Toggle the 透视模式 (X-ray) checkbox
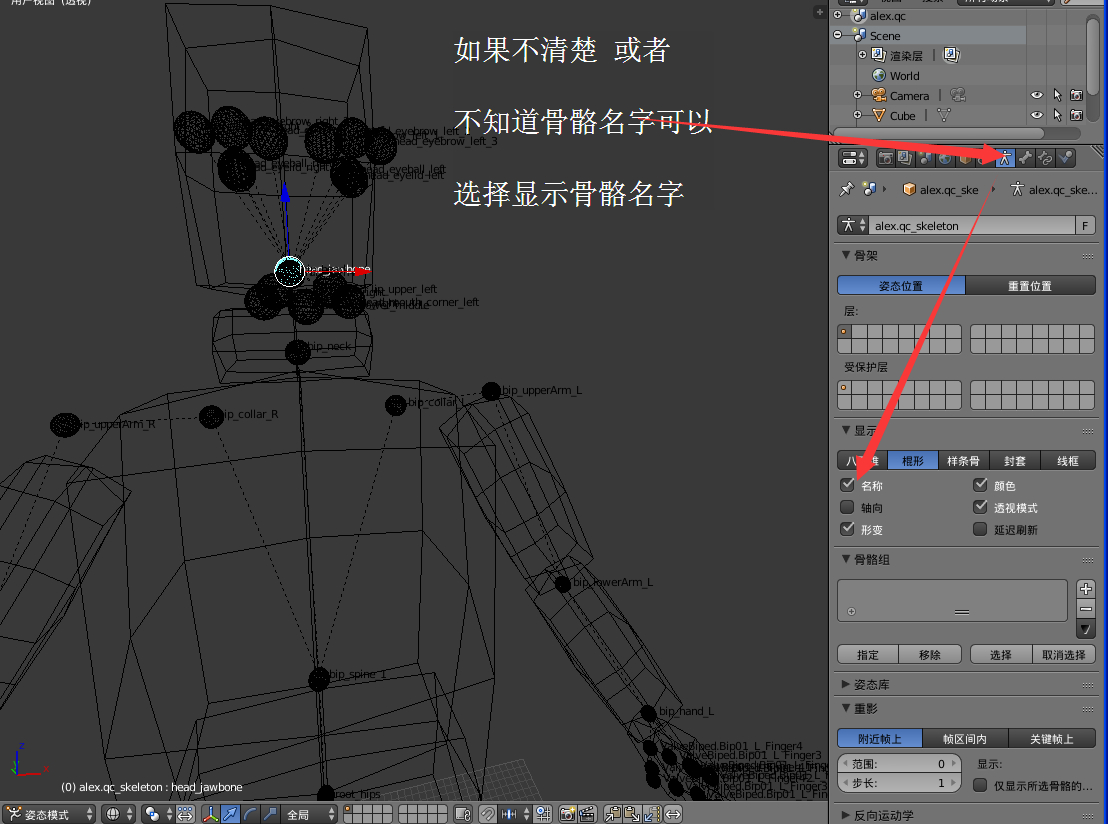The image size is (1108, 824). coord(980,507)
